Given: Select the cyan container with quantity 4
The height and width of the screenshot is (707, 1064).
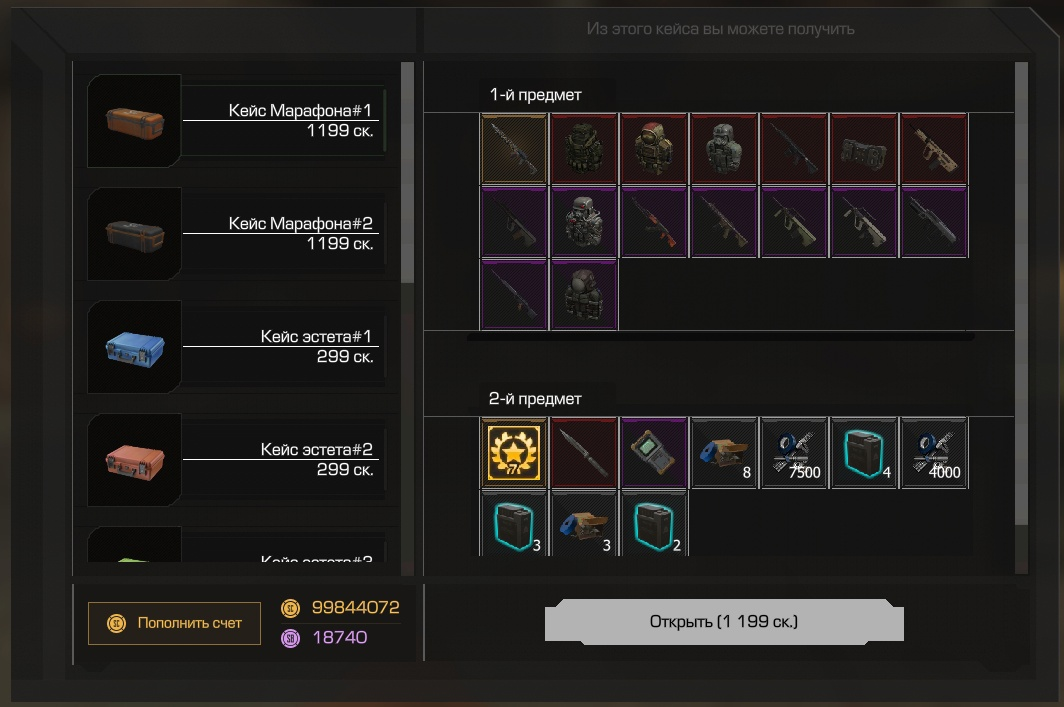Looking at the screenshot, I should point(864,453).
